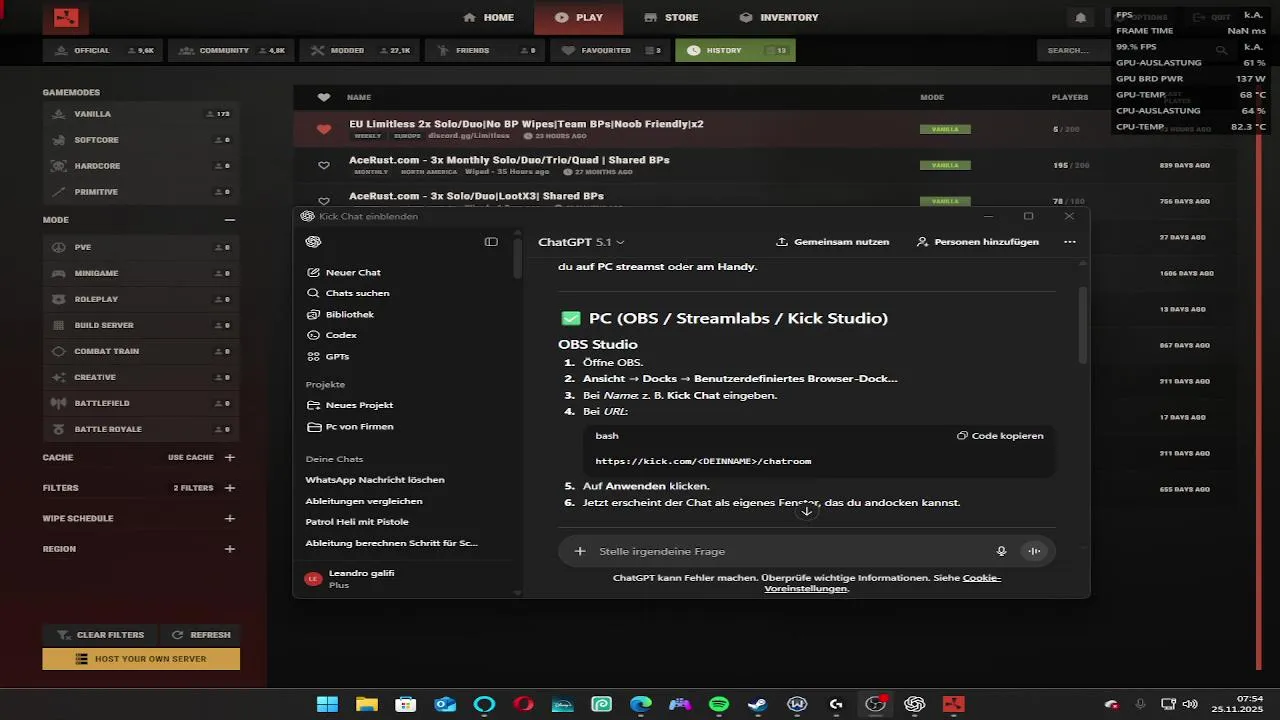Image resolution: width=1280 pixels, height=720 pixels.
Task: Switch to Official servers tab
Action: pyautogui.click(x=104, y=50)
